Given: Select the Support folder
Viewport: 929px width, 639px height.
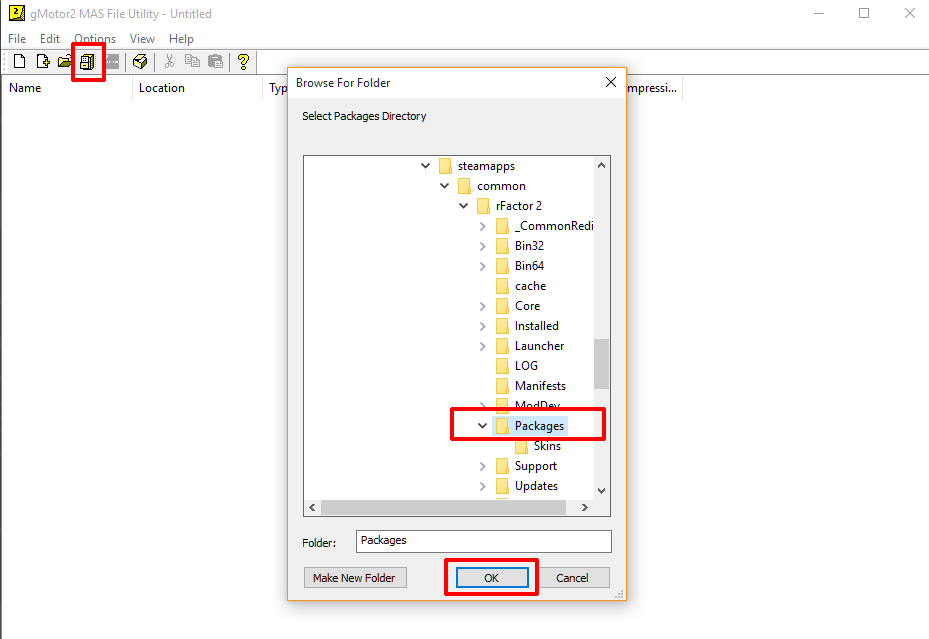Looking at the screenshot, I should point(536,466).
